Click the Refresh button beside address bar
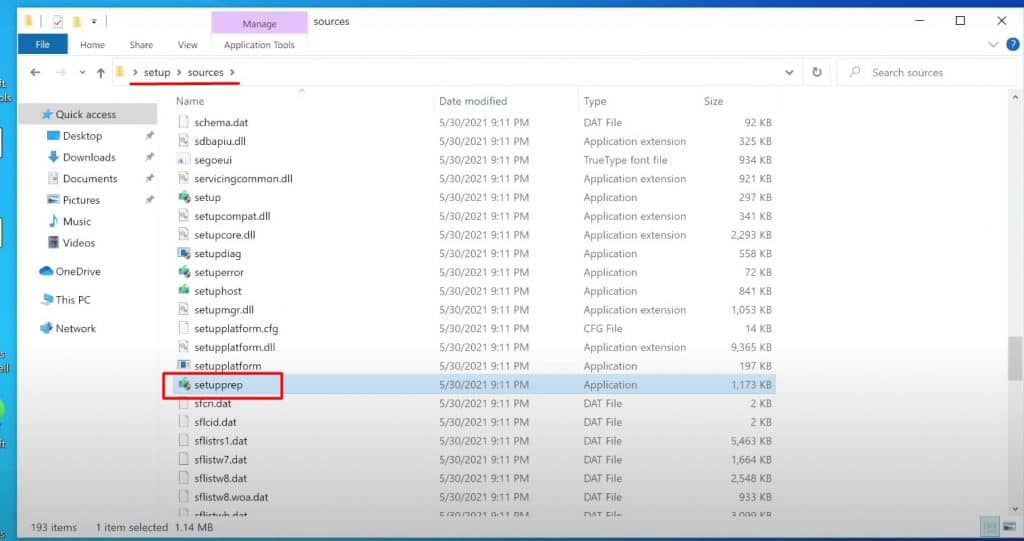The height and width of the screenshot is (541, 1024). 817,73
